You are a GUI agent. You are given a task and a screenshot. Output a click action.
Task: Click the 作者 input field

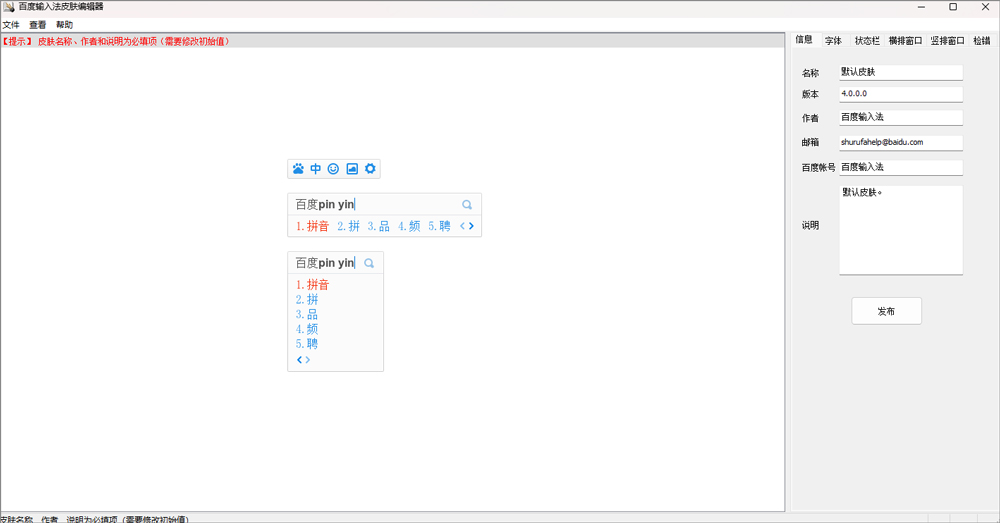pos(901,117)
